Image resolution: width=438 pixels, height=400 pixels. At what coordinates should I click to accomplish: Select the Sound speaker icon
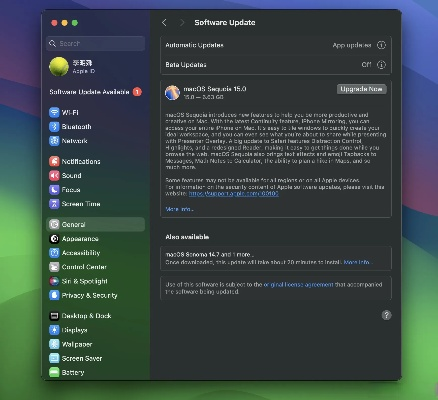coord(54,175)
